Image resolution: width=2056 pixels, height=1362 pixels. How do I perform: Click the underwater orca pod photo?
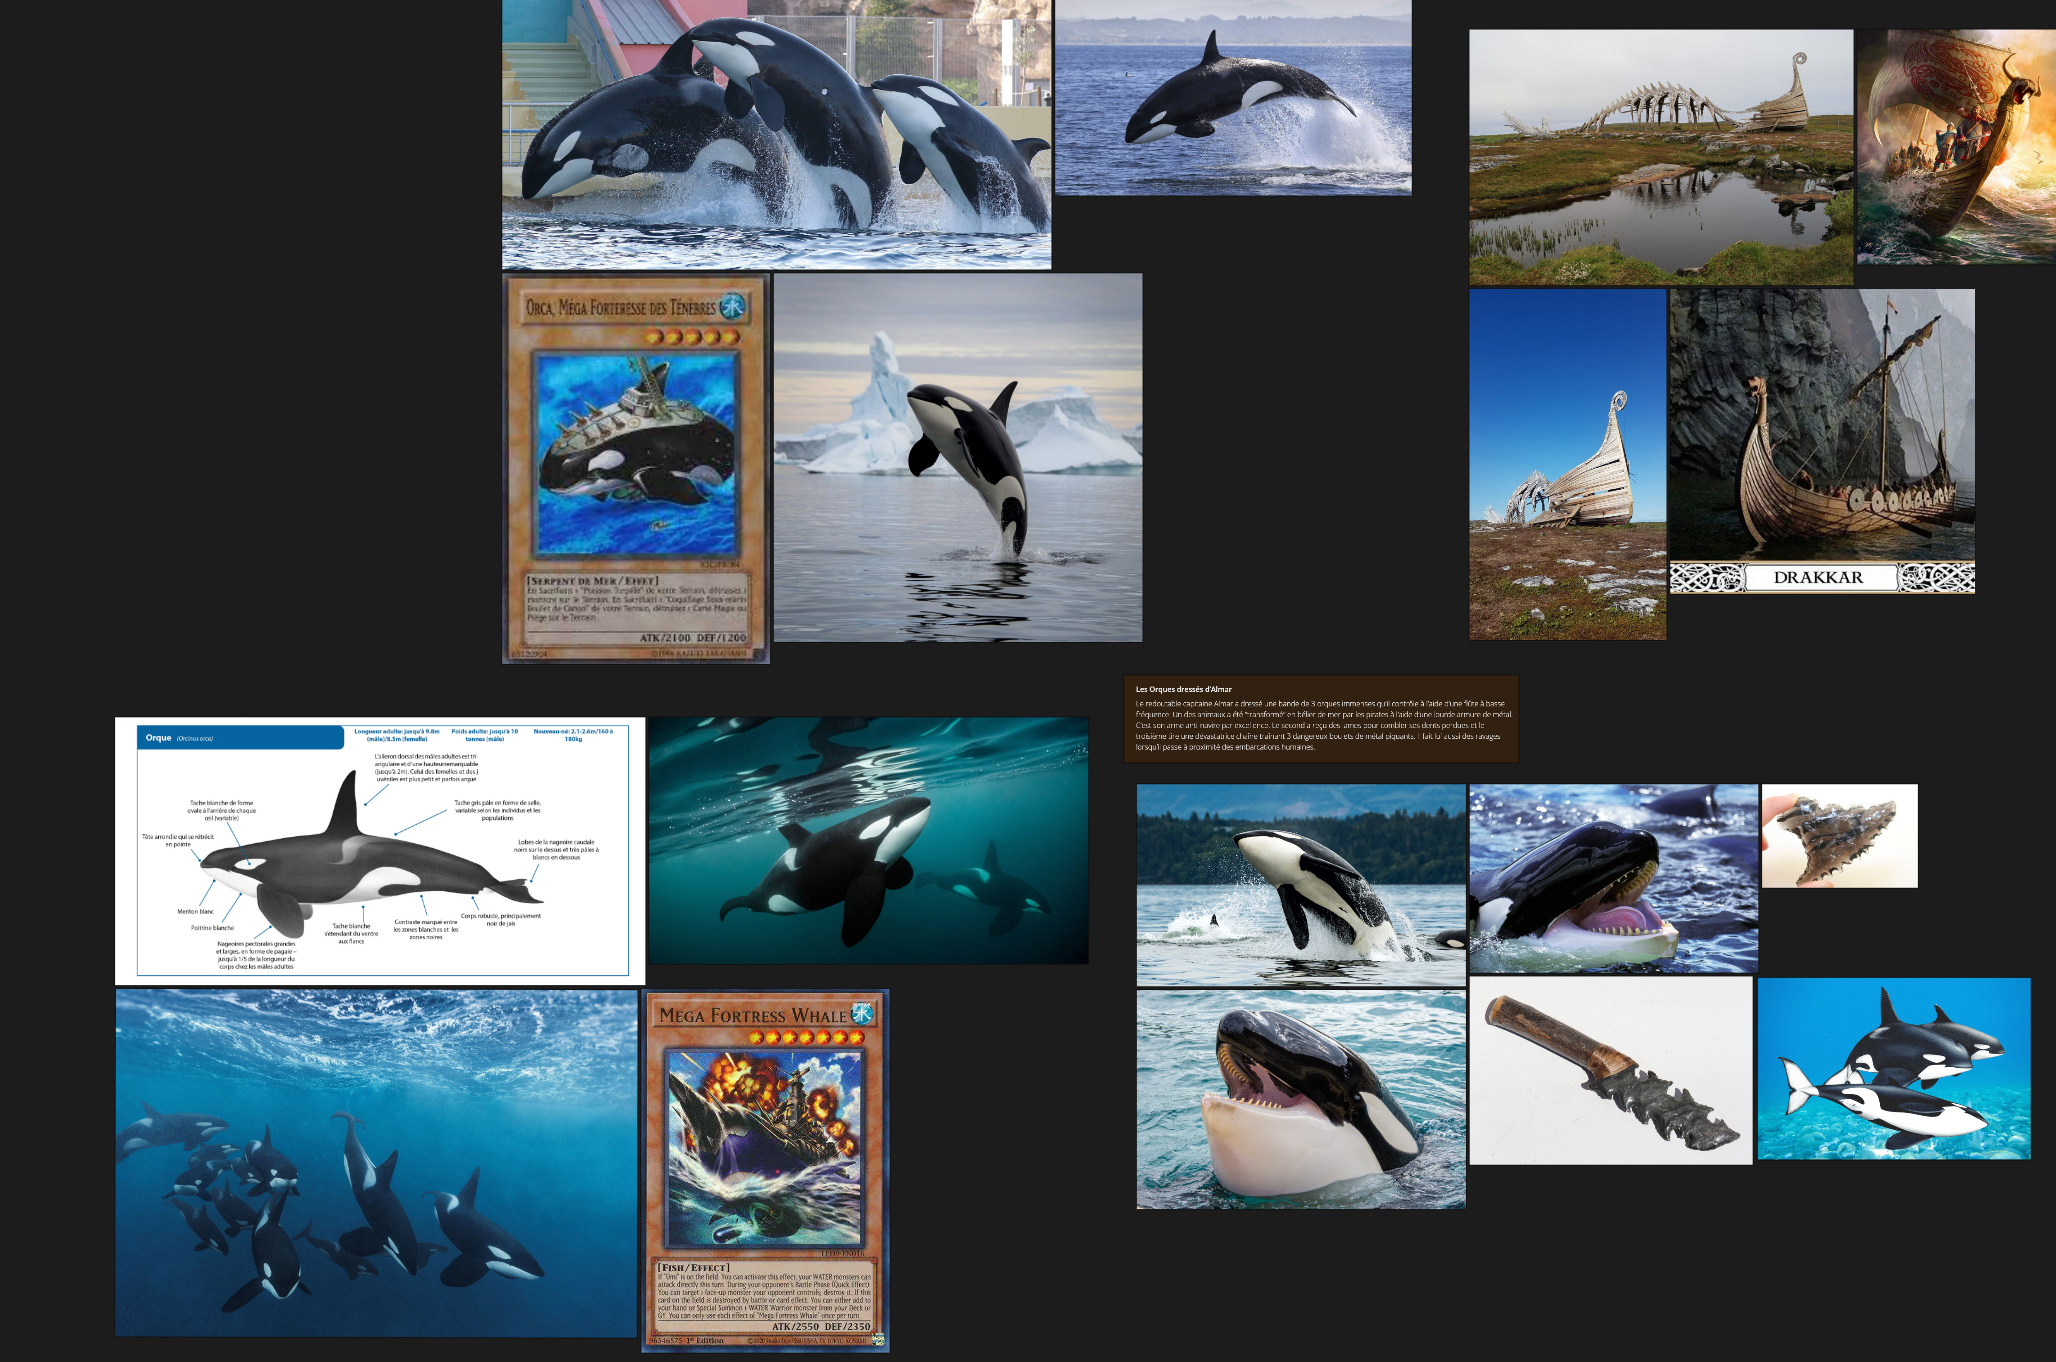376,1162
